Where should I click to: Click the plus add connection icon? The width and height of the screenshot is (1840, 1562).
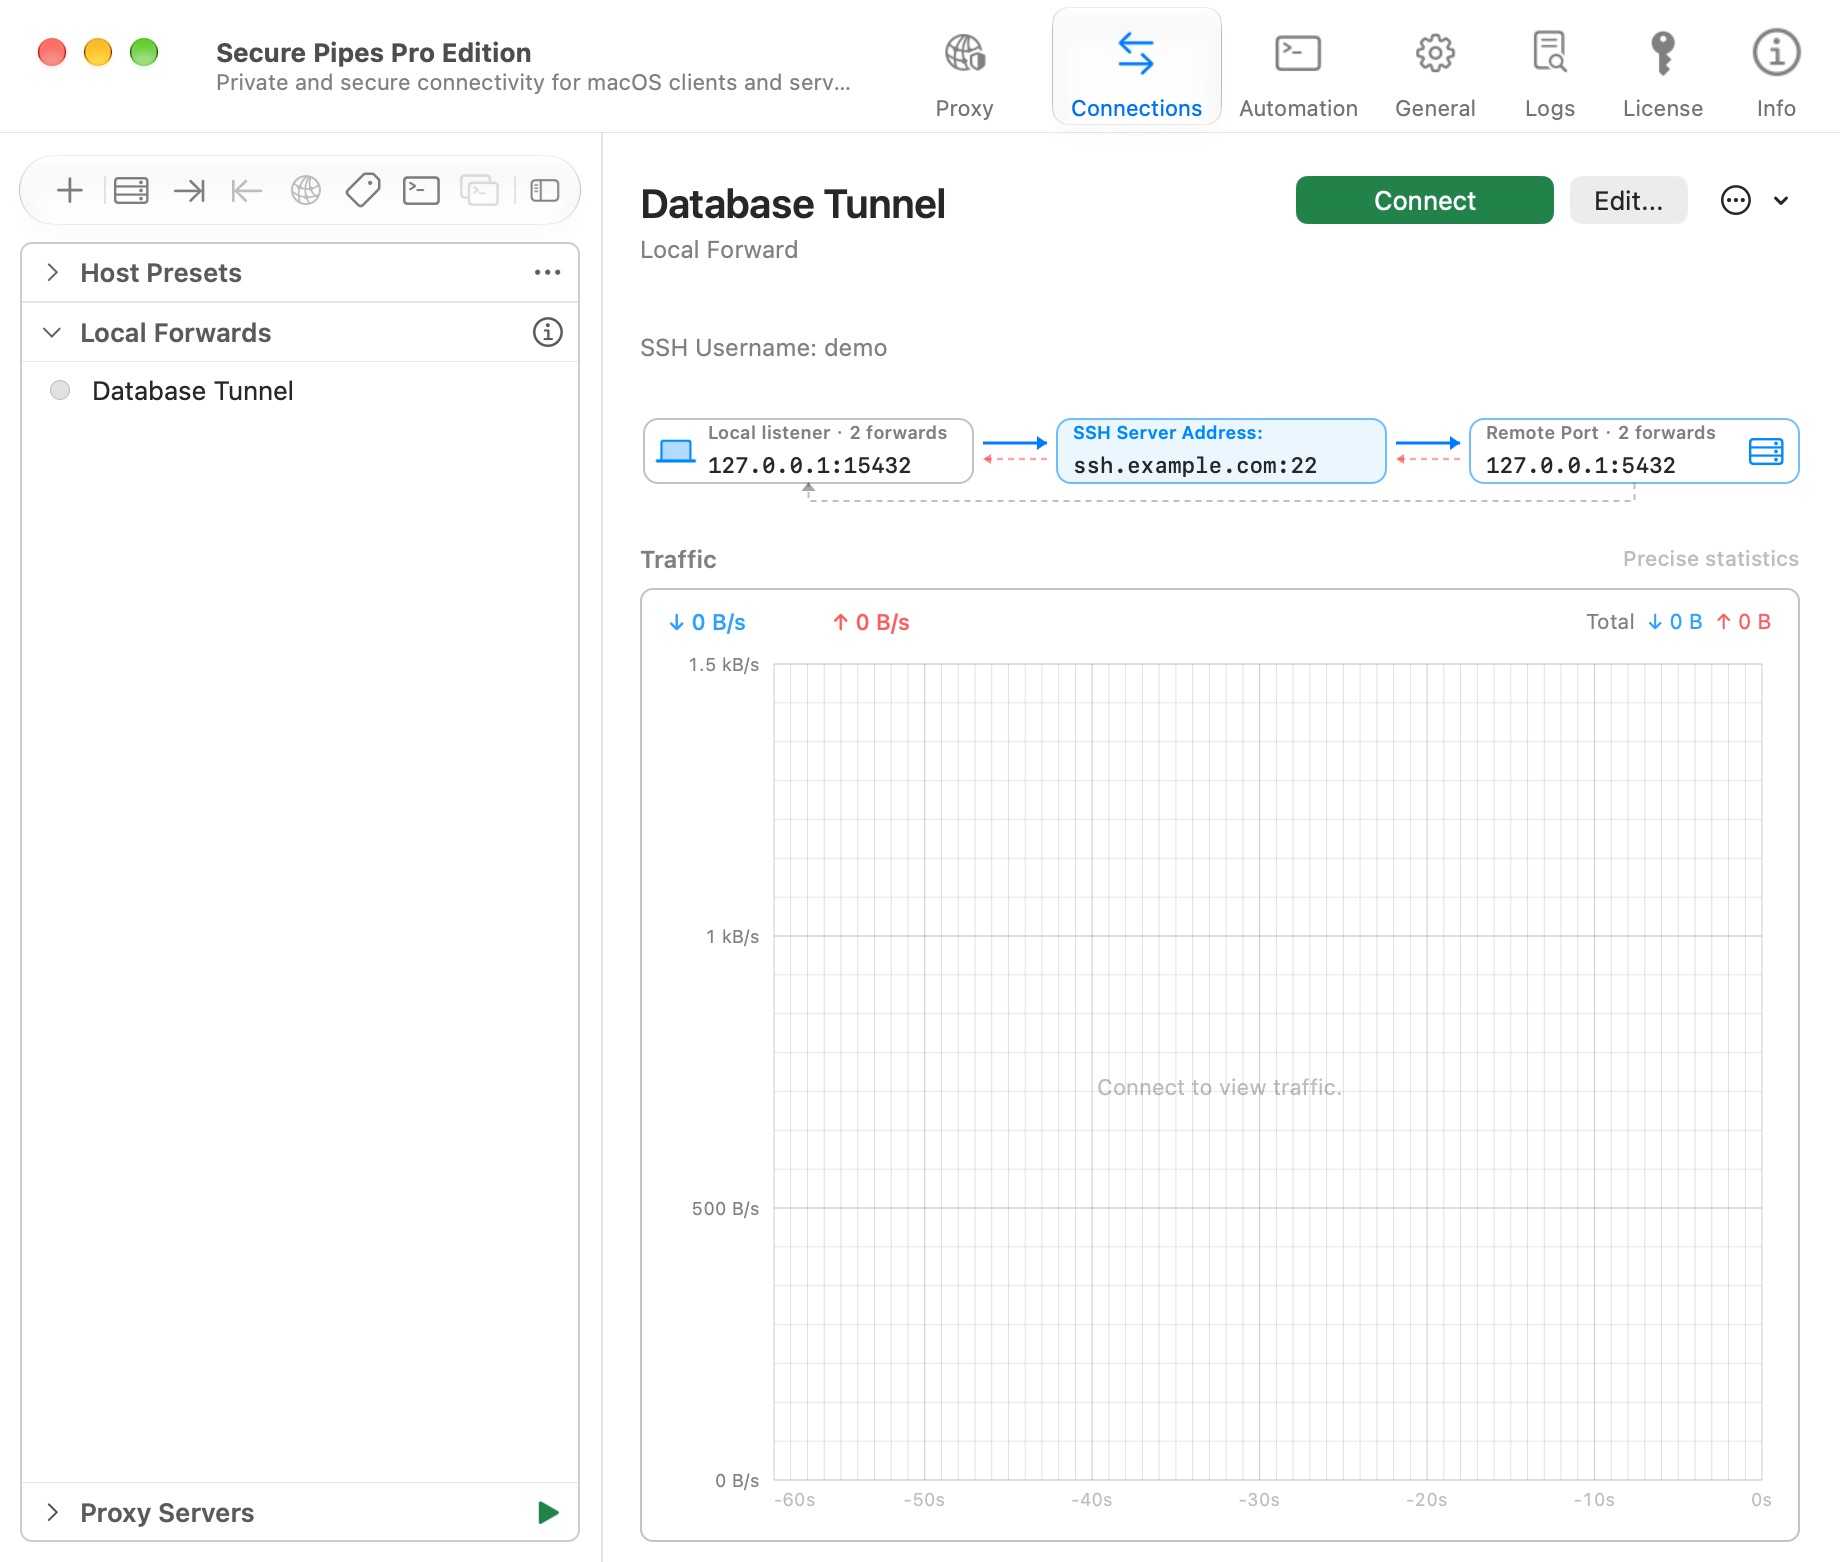tap(70, 190)
